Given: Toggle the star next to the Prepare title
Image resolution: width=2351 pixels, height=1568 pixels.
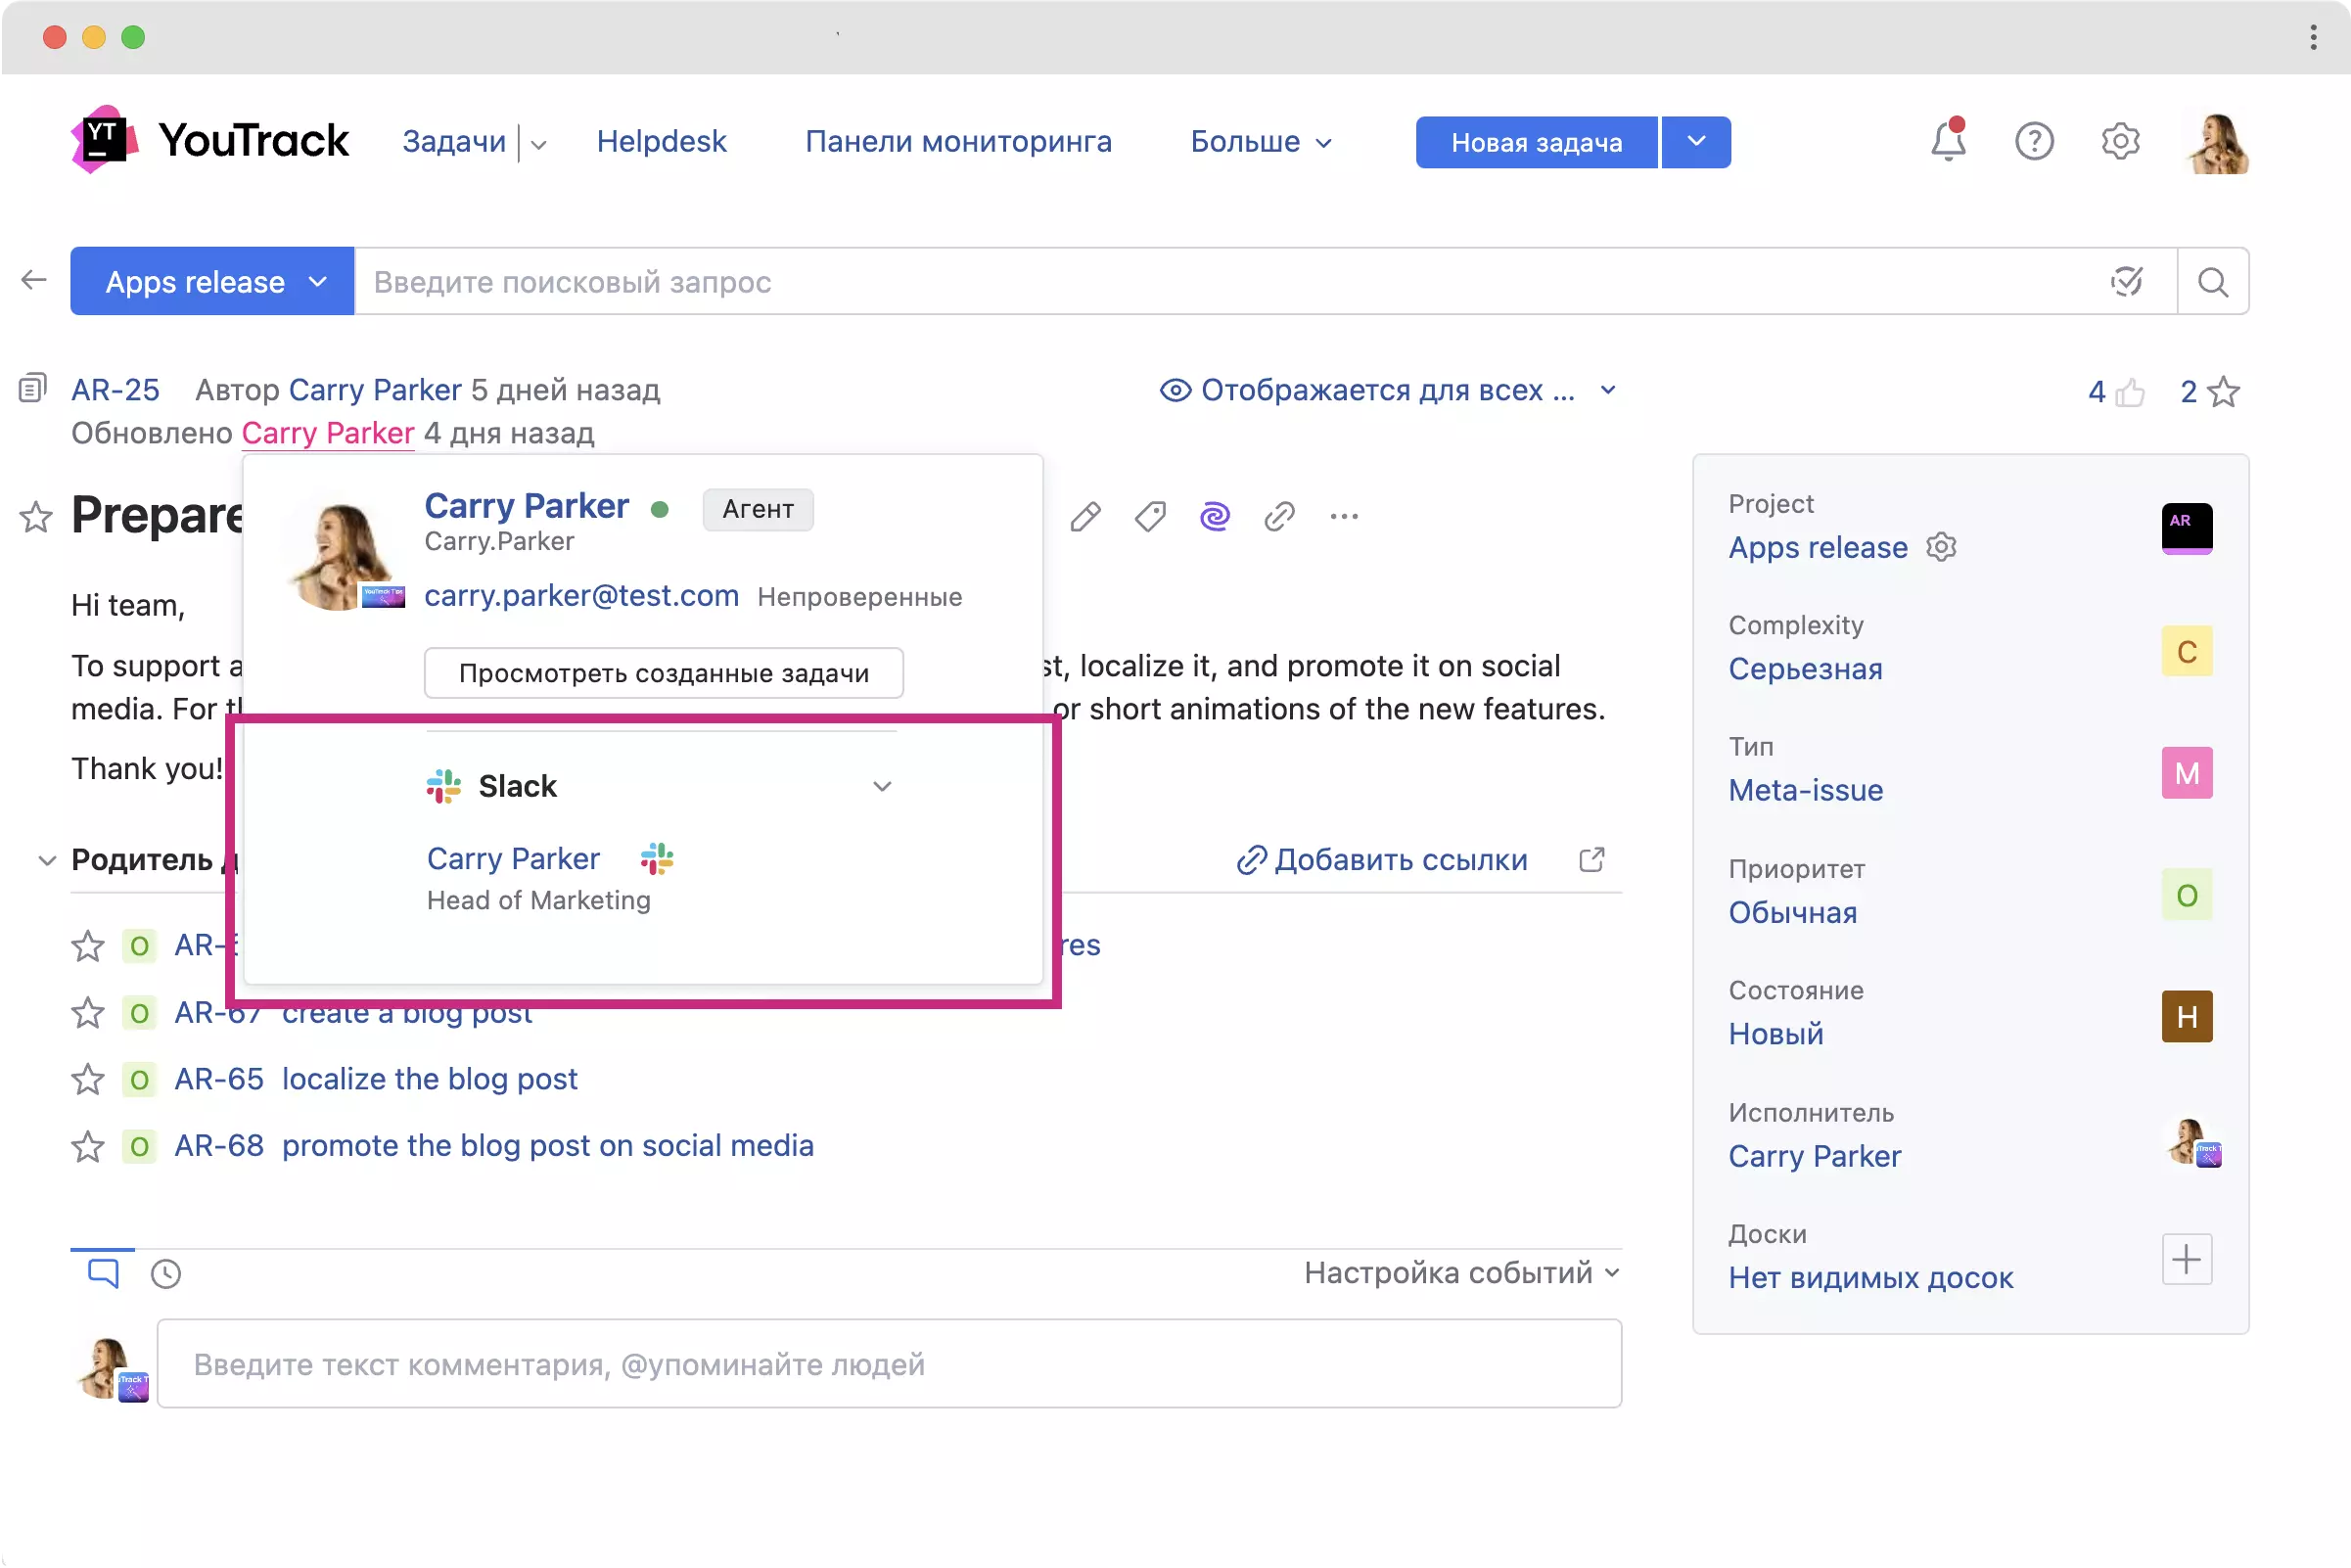Looking at the screenshot, I should pos(36,516).
